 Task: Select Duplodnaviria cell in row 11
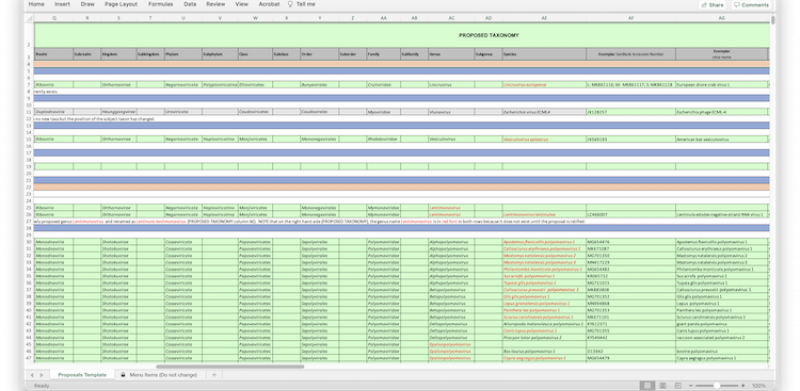point(54,112)
